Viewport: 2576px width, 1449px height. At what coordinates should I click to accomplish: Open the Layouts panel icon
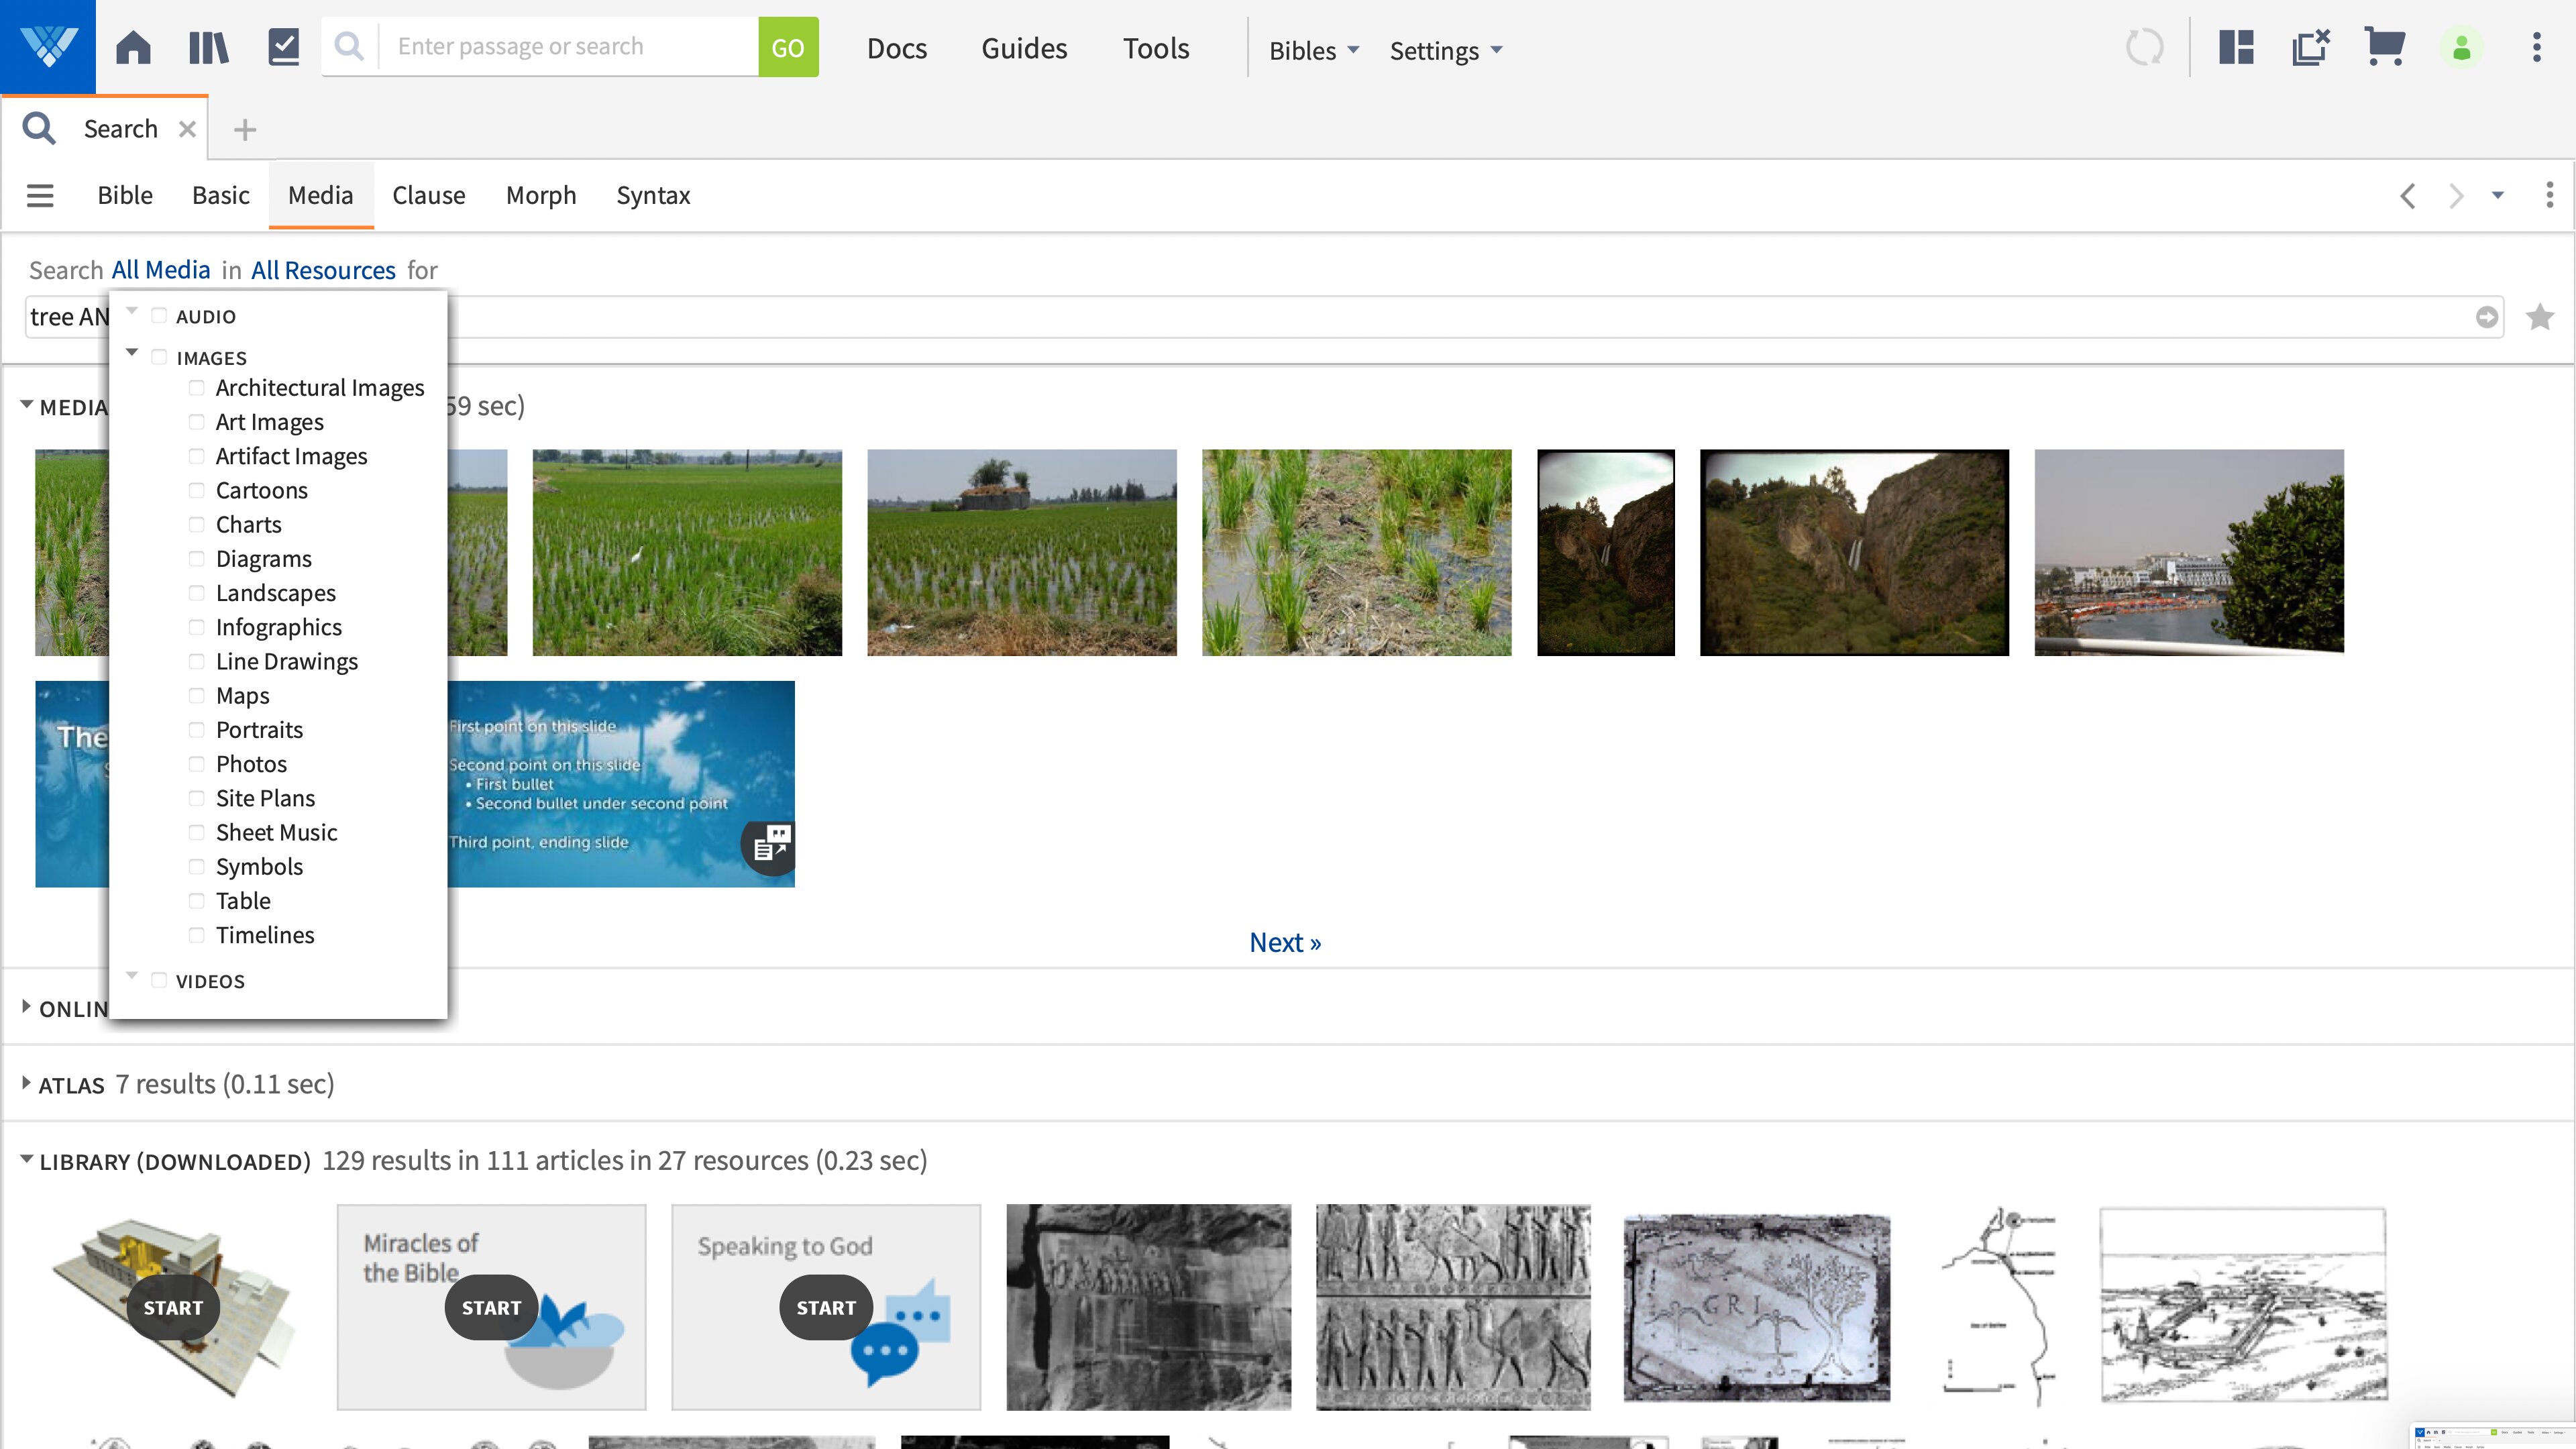(x=2236, y=47)
